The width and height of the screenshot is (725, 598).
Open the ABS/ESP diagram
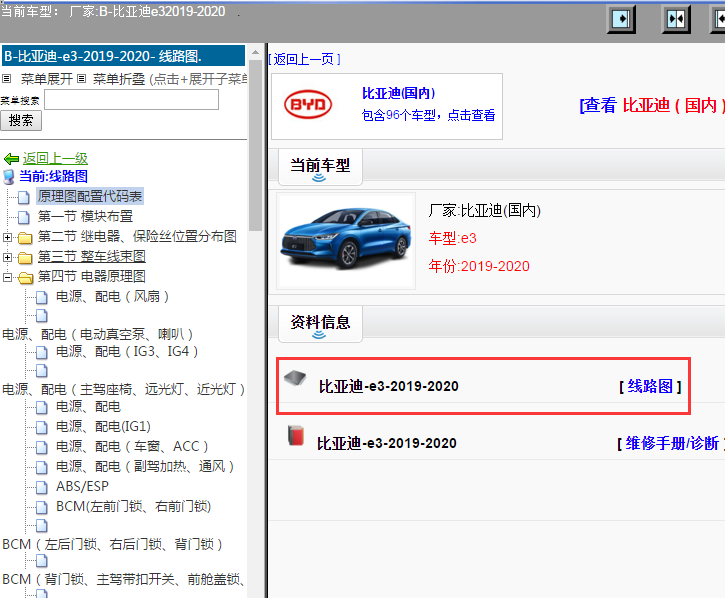[82, 486]
